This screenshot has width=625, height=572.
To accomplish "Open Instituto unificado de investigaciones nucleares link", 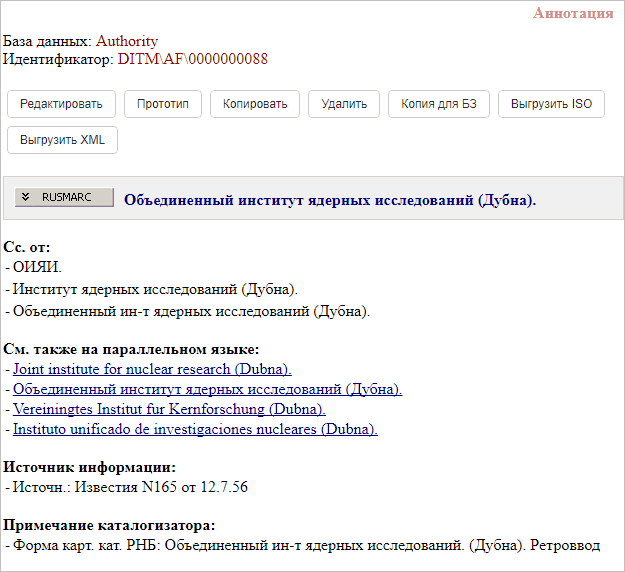I will [x=195, y=429].
